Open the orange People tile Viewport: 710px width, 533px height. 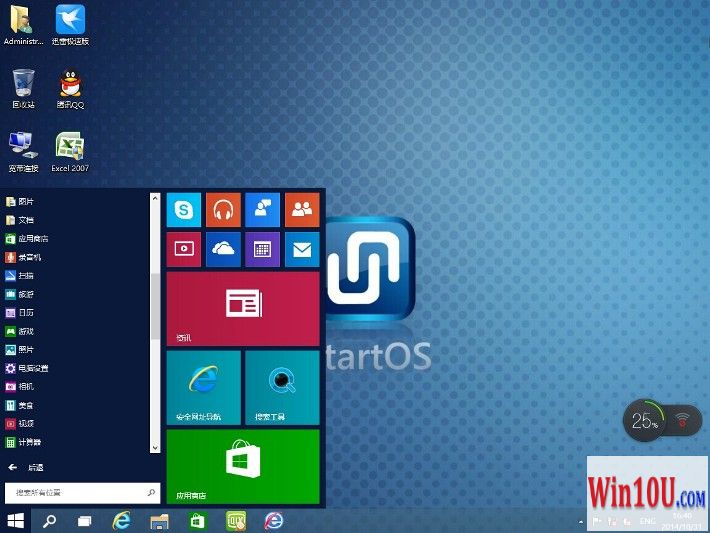click(x=302, y=210)
